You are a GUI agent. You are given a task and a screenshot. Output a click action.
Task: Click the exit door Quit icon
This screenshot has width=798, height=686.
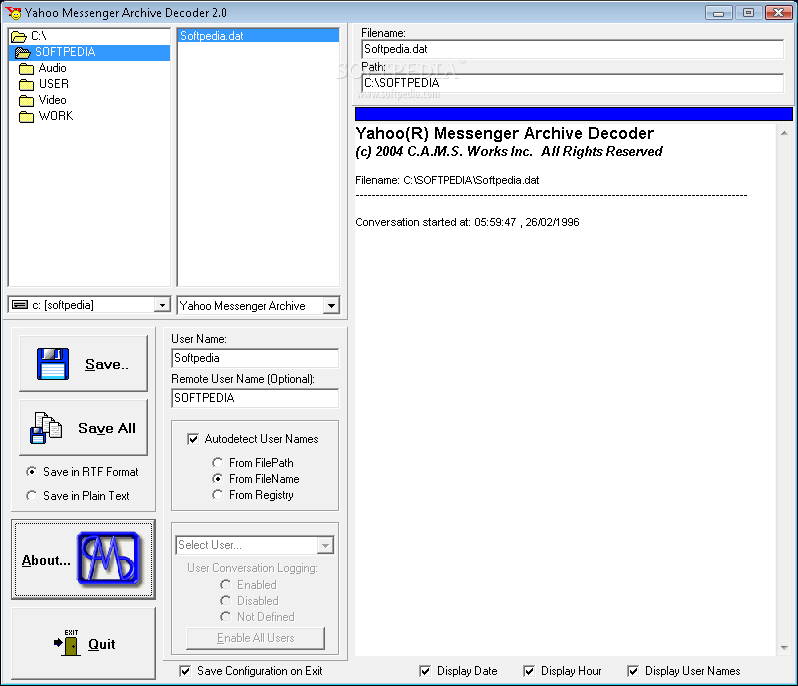tap(67, 643)
